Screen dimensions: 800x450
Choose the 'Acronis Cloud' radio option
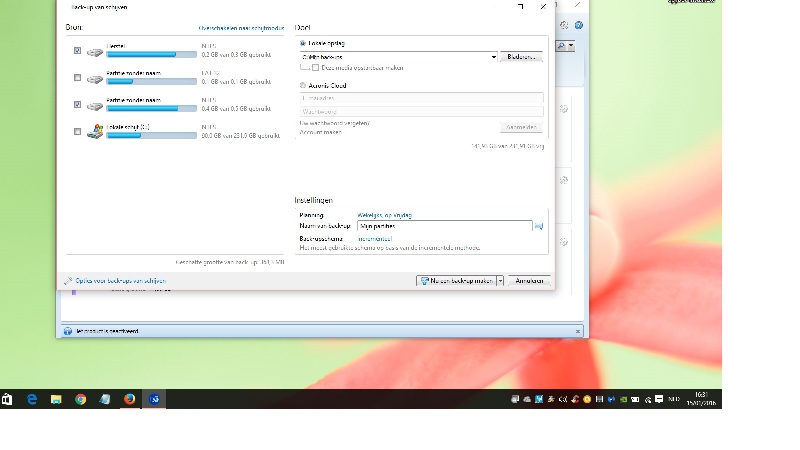303,86
